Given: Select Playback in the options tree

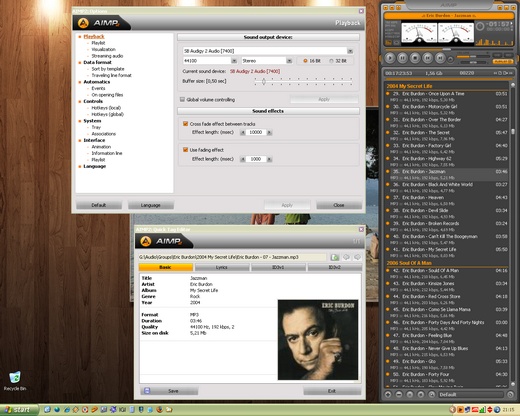Looking at the screenshot, I should point(94,36).
